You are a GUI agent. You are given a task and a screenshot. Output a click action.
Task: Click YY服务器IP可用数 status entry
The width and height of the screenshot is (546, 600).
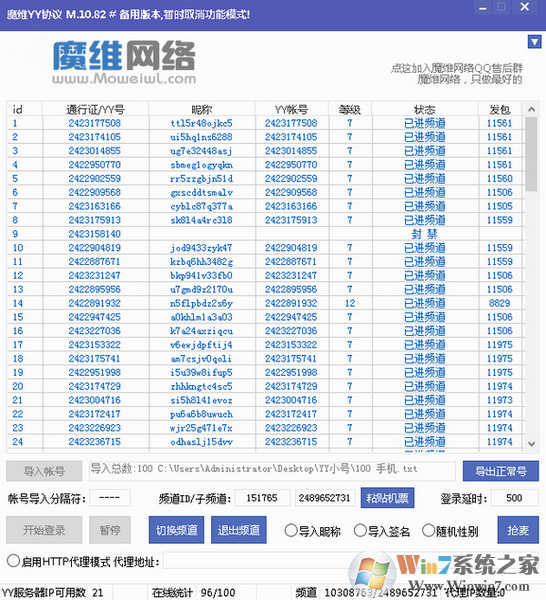[x=52, y=593]
